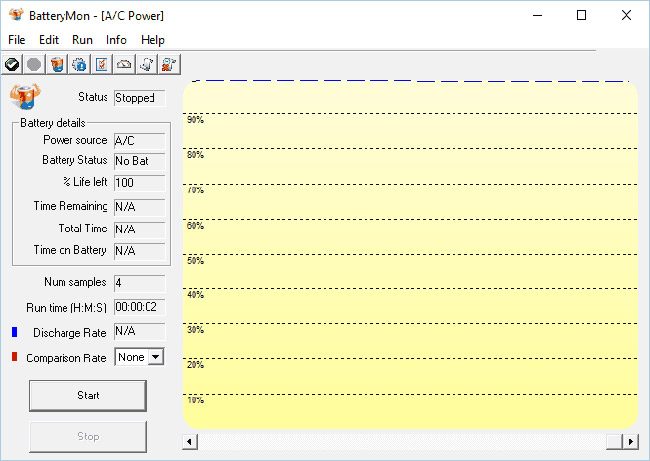Click the last toolbar icon with red X
The width and height of the screenshot is (650, 461).
(x=169, y=64)
